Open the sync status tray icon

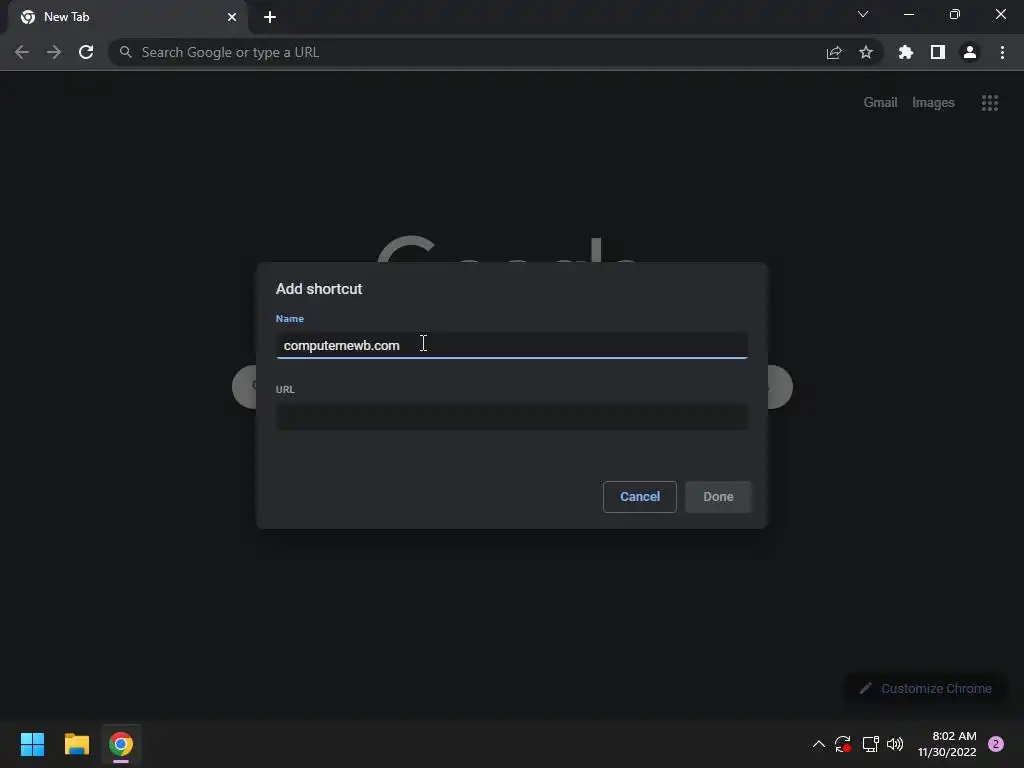[x=843, y=744]
